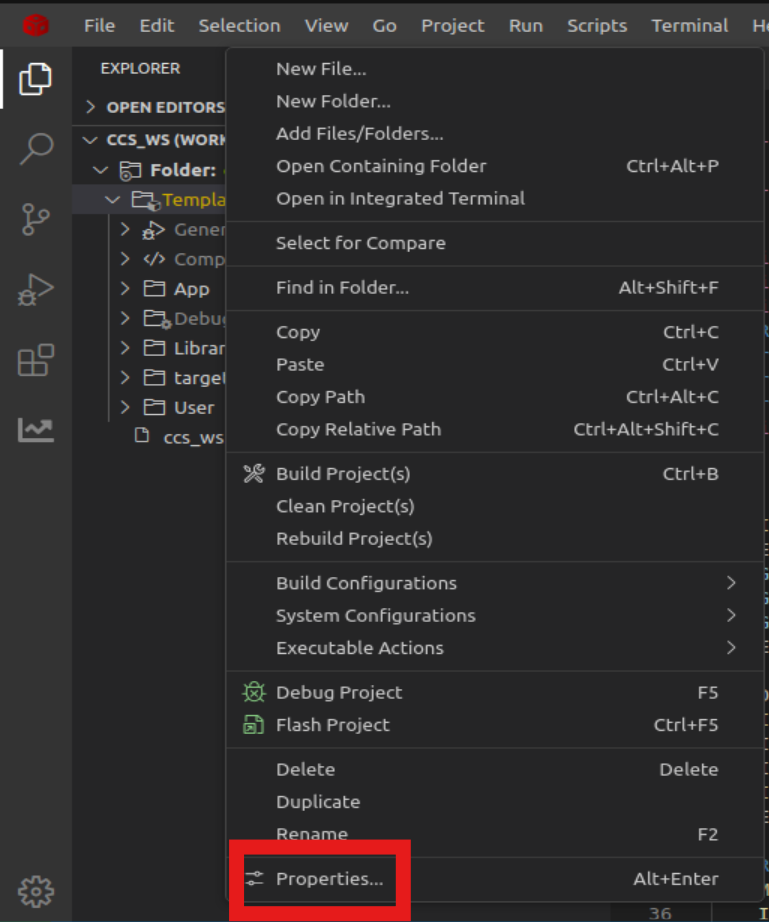Screen dimensions: 769x922
Task: Click the EXPLORER panel title
Action: coord(140,68)
